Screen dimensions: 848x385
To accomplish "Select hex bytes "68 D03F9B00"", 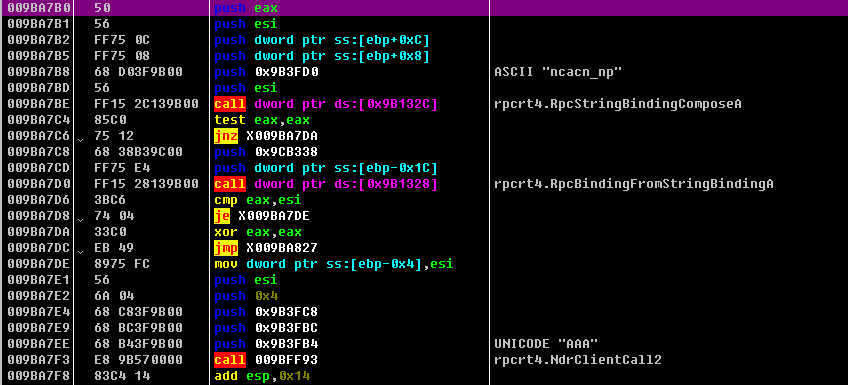I will 138,72.
